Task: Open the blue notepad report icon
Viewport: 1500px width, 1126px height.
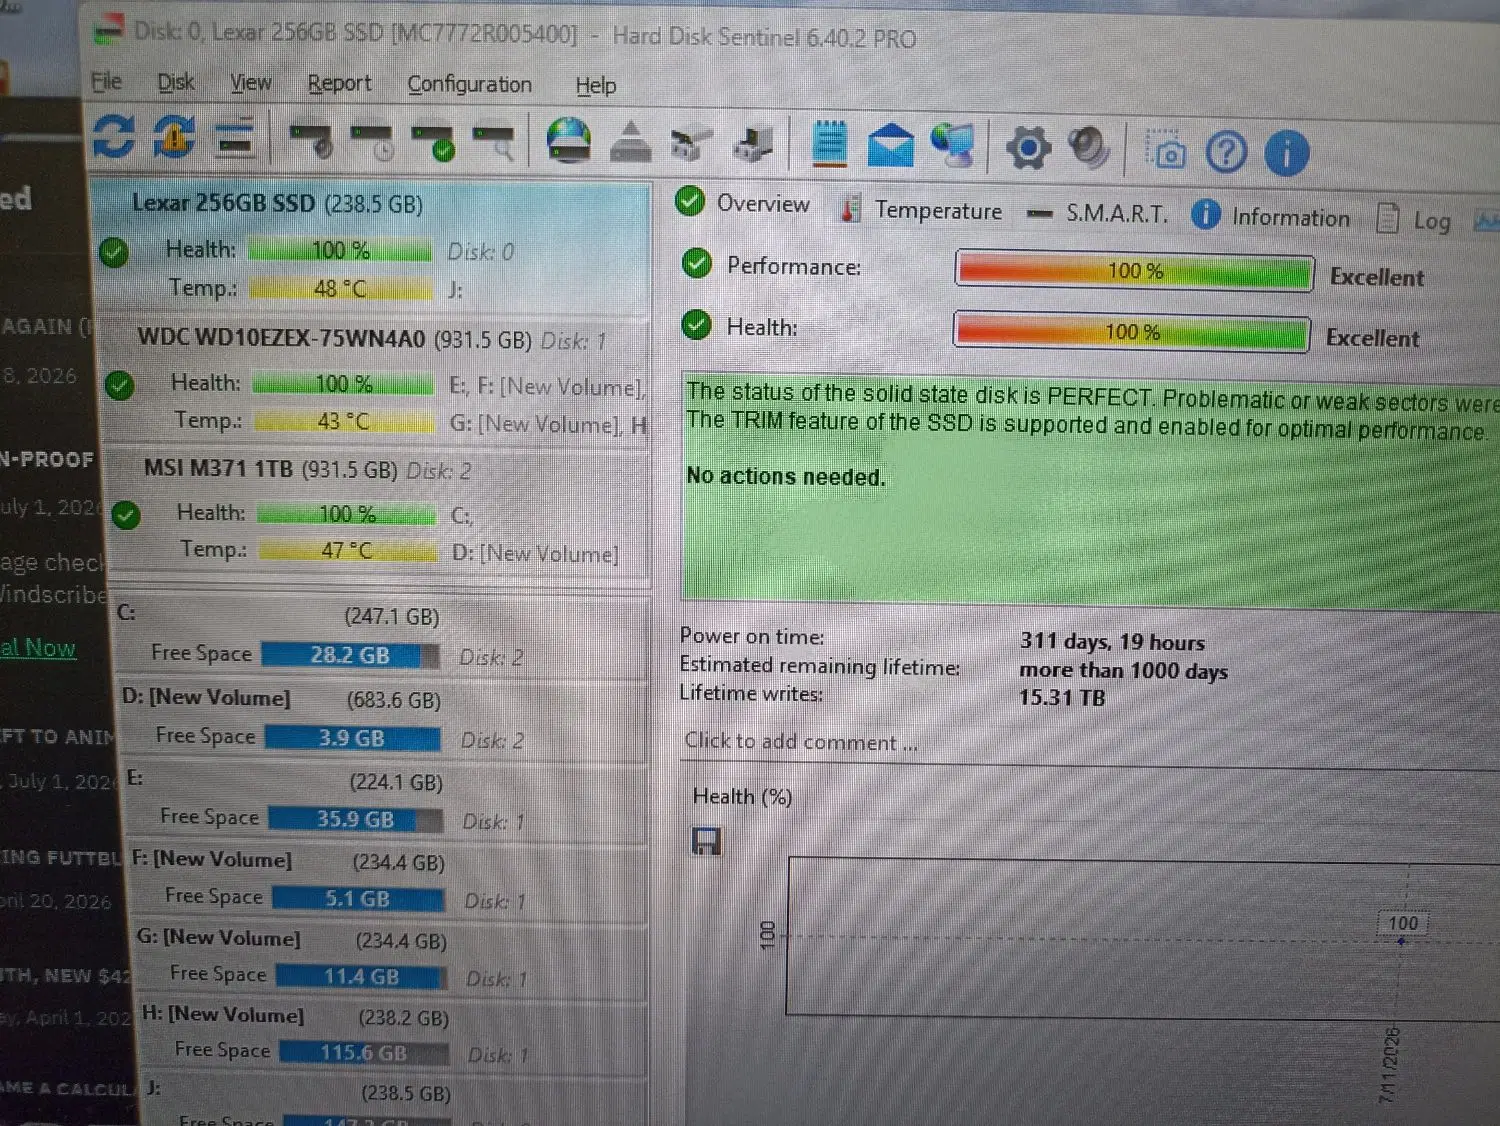Action: pyautogui.click(x=829, y=145)
